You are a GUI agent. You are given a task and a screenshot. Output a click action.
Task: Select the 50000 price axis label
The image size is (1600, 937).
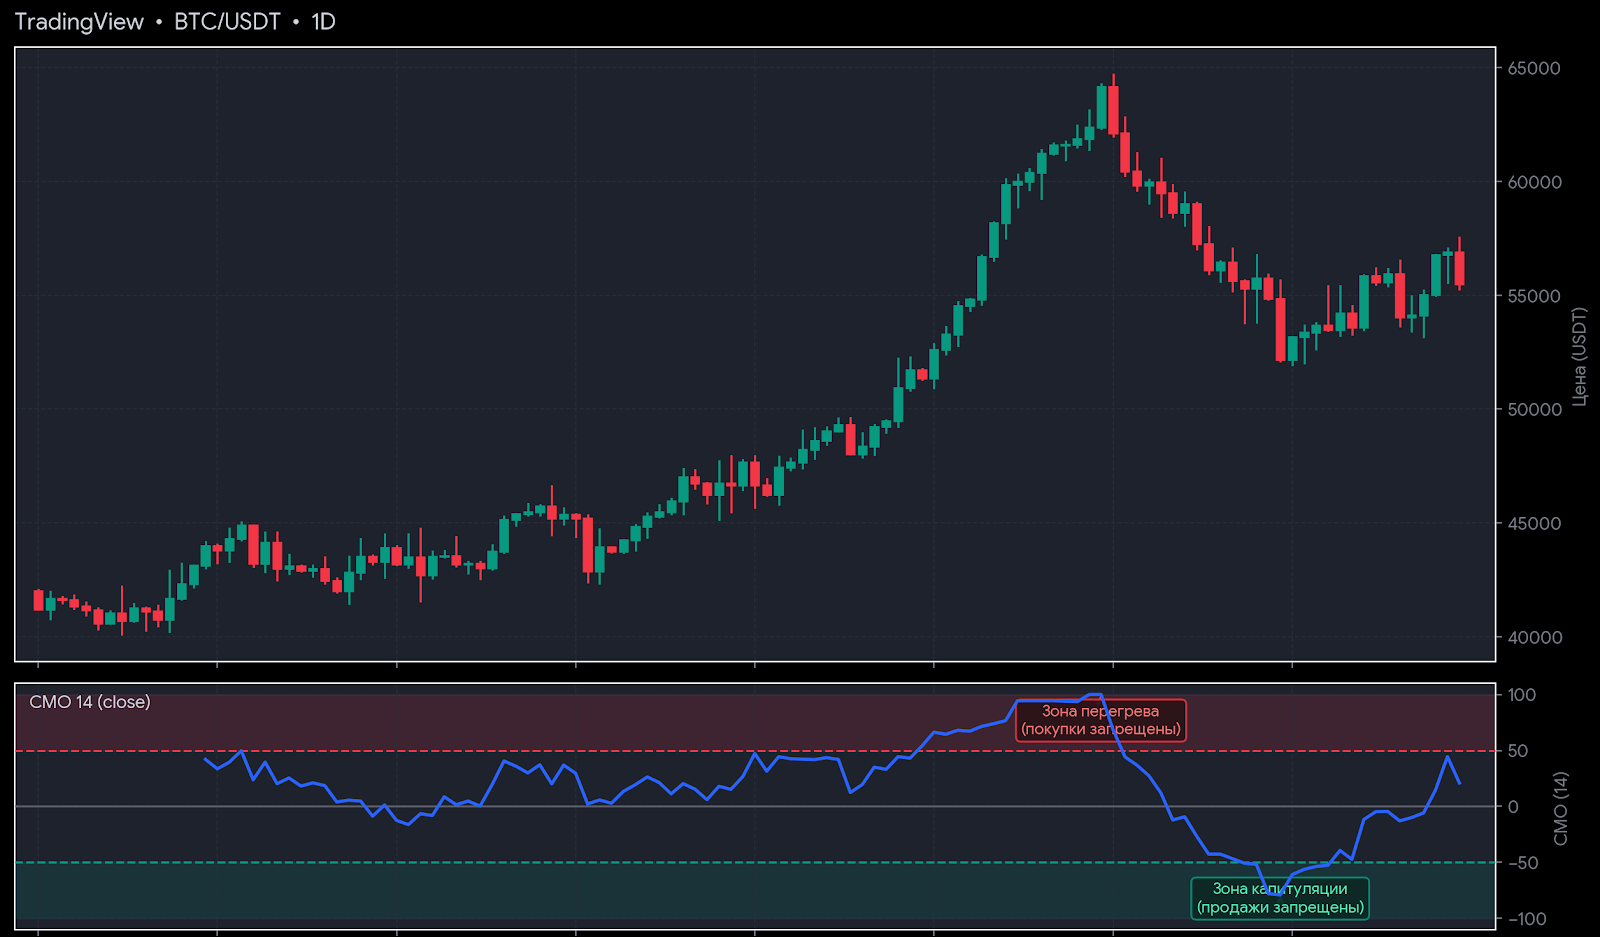tap(1534, 409)
